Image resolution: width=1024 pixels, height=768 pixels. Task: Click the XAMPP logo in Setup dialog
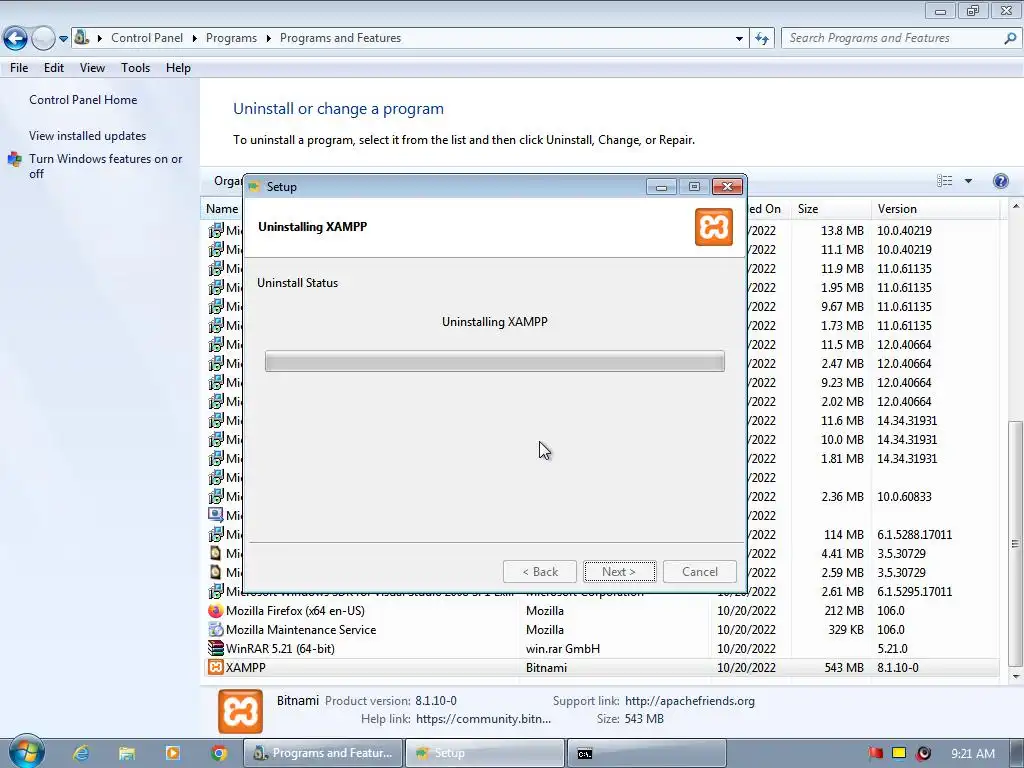tap(714, 227)
